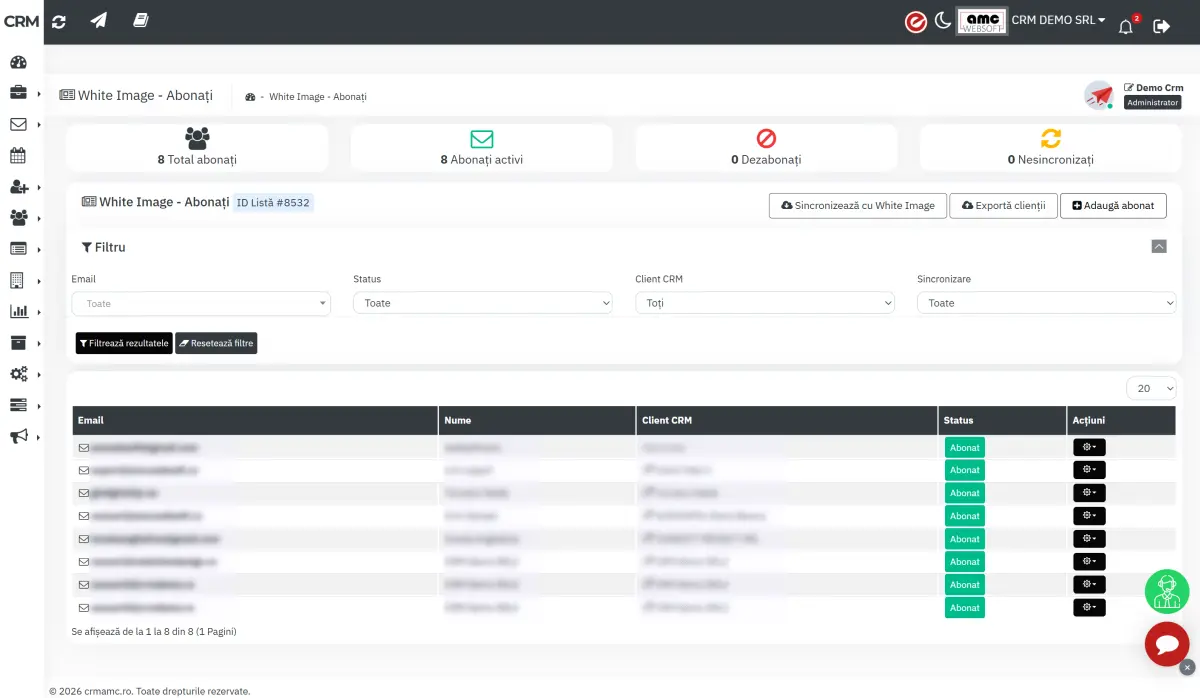This screenshot has height=698, width=1200.
Task: Collapse the Filtru panel
Action: (x=1159, y=247)
